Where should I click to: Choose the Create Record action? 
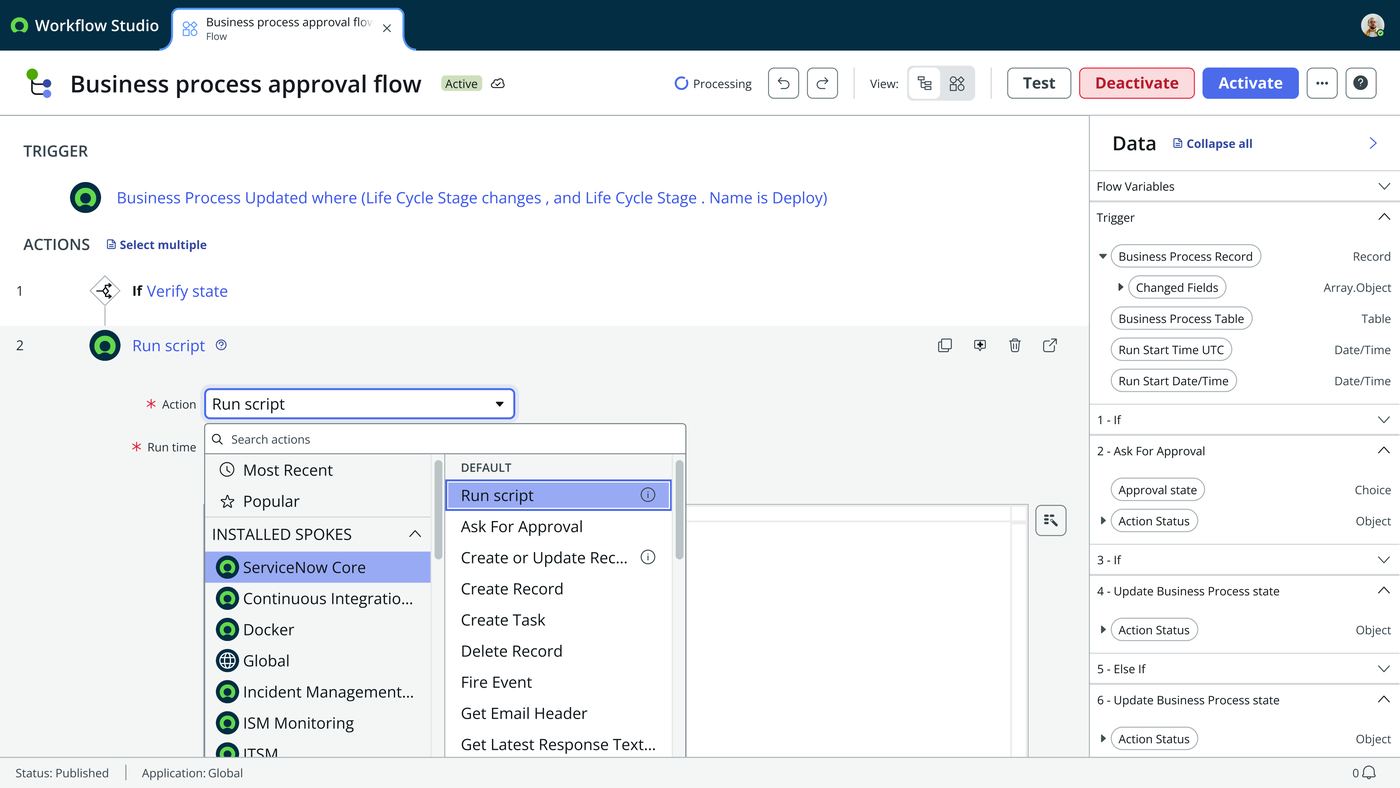coord(558,589)
